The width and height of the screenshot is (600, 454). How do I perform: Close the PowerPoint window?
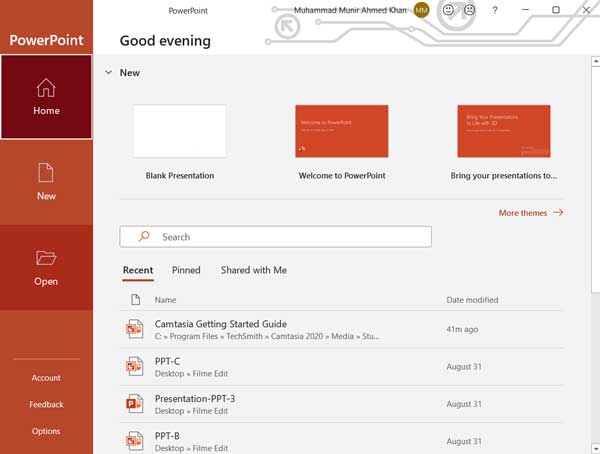tap(586, 10)
